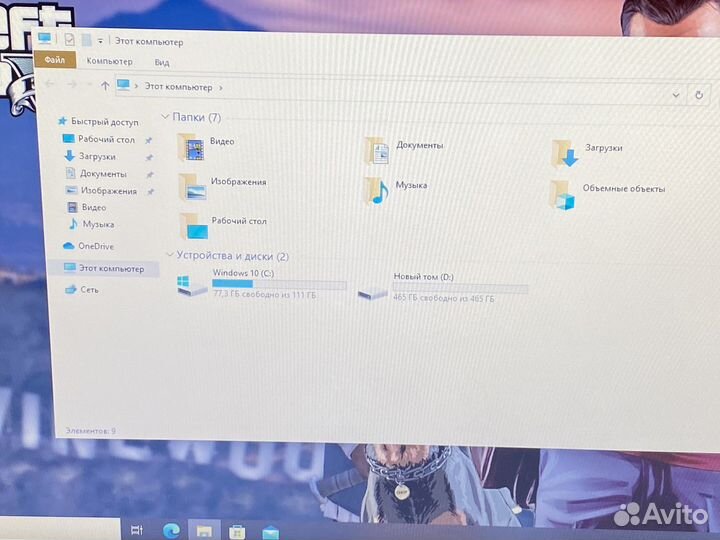Collapse the Устройства и диски (2) group
Viewport: 720px width, 540px height.
pos(170,255)
